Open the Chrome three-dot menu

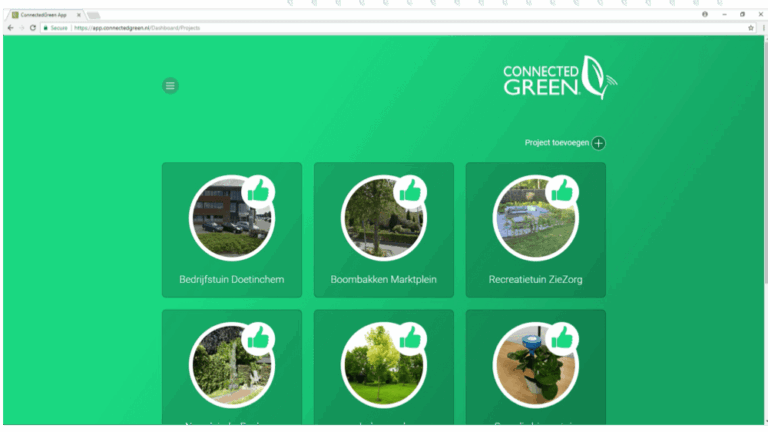763,28
